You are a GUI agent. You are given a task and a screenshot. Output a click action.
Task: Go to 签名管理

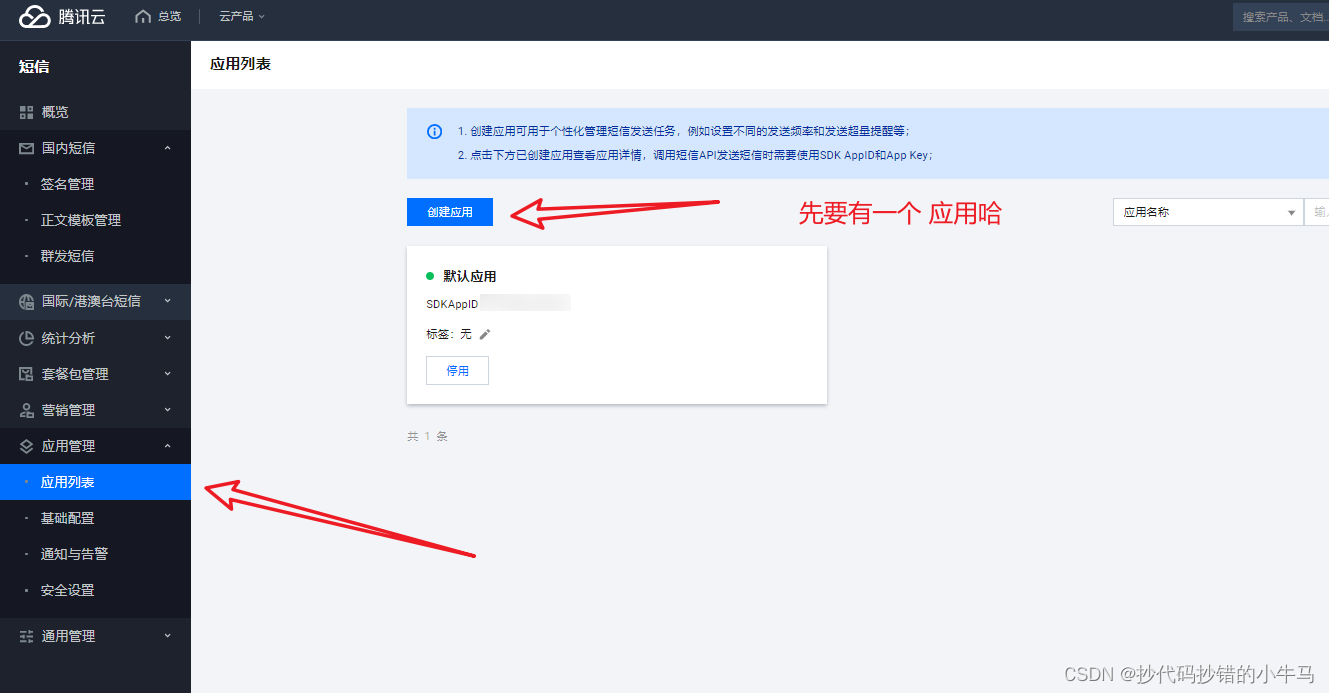point(67,184)
